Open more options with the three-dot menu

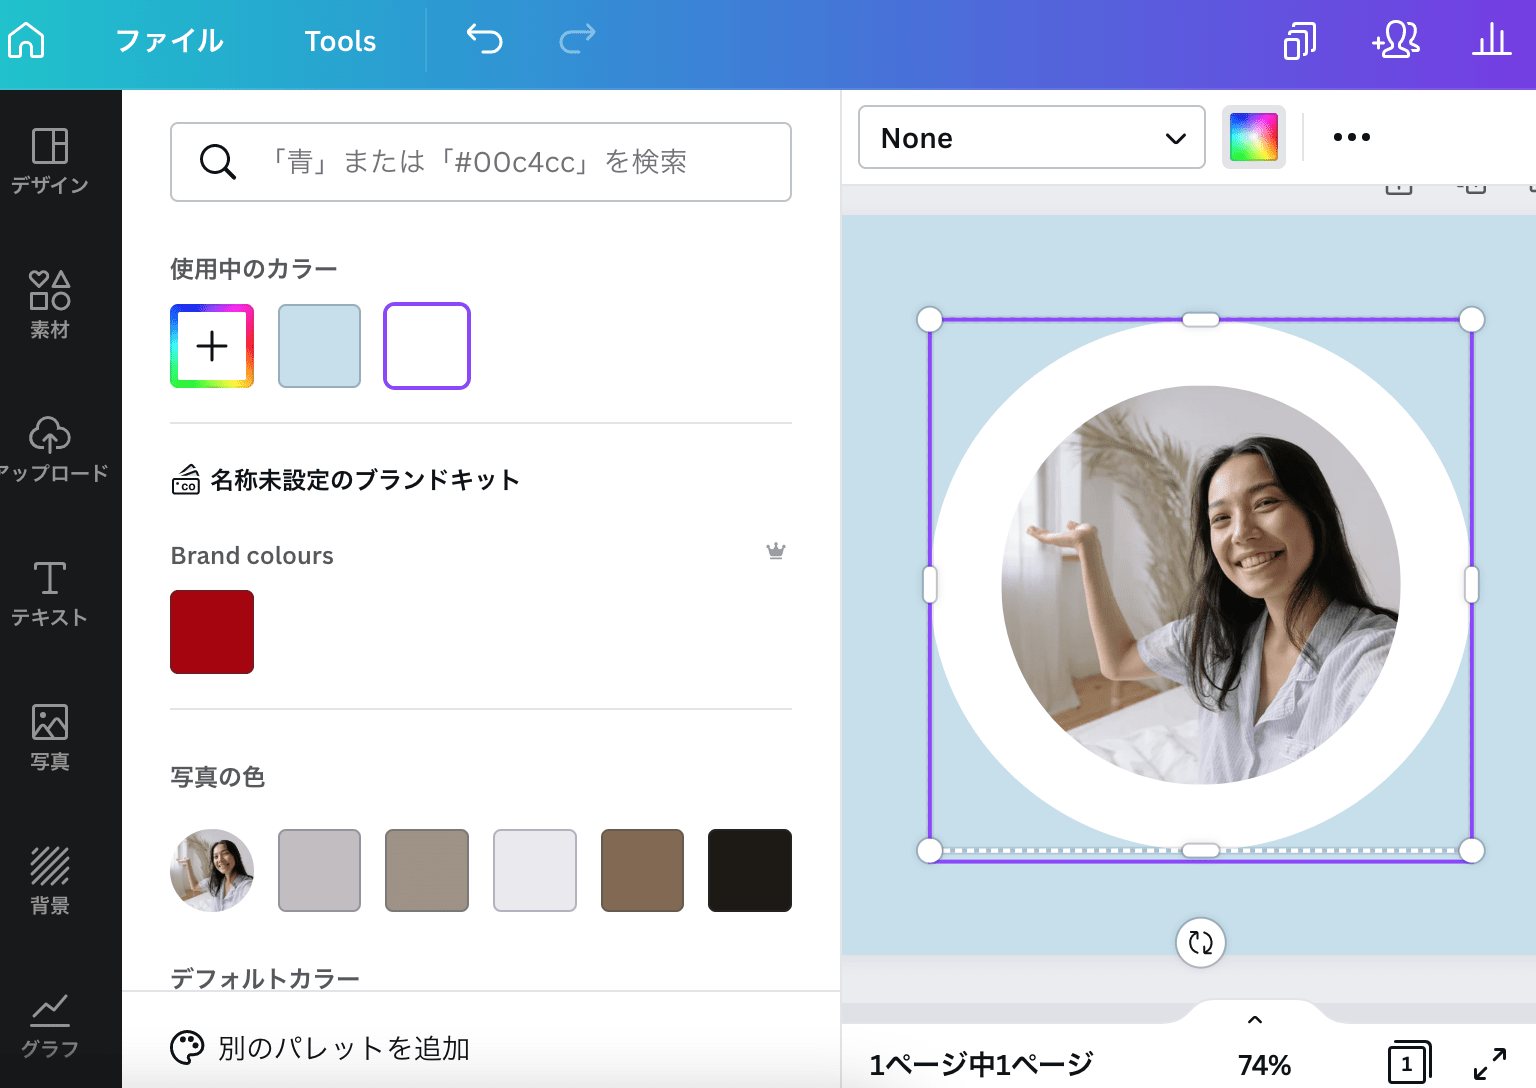tap(1351, 137)
